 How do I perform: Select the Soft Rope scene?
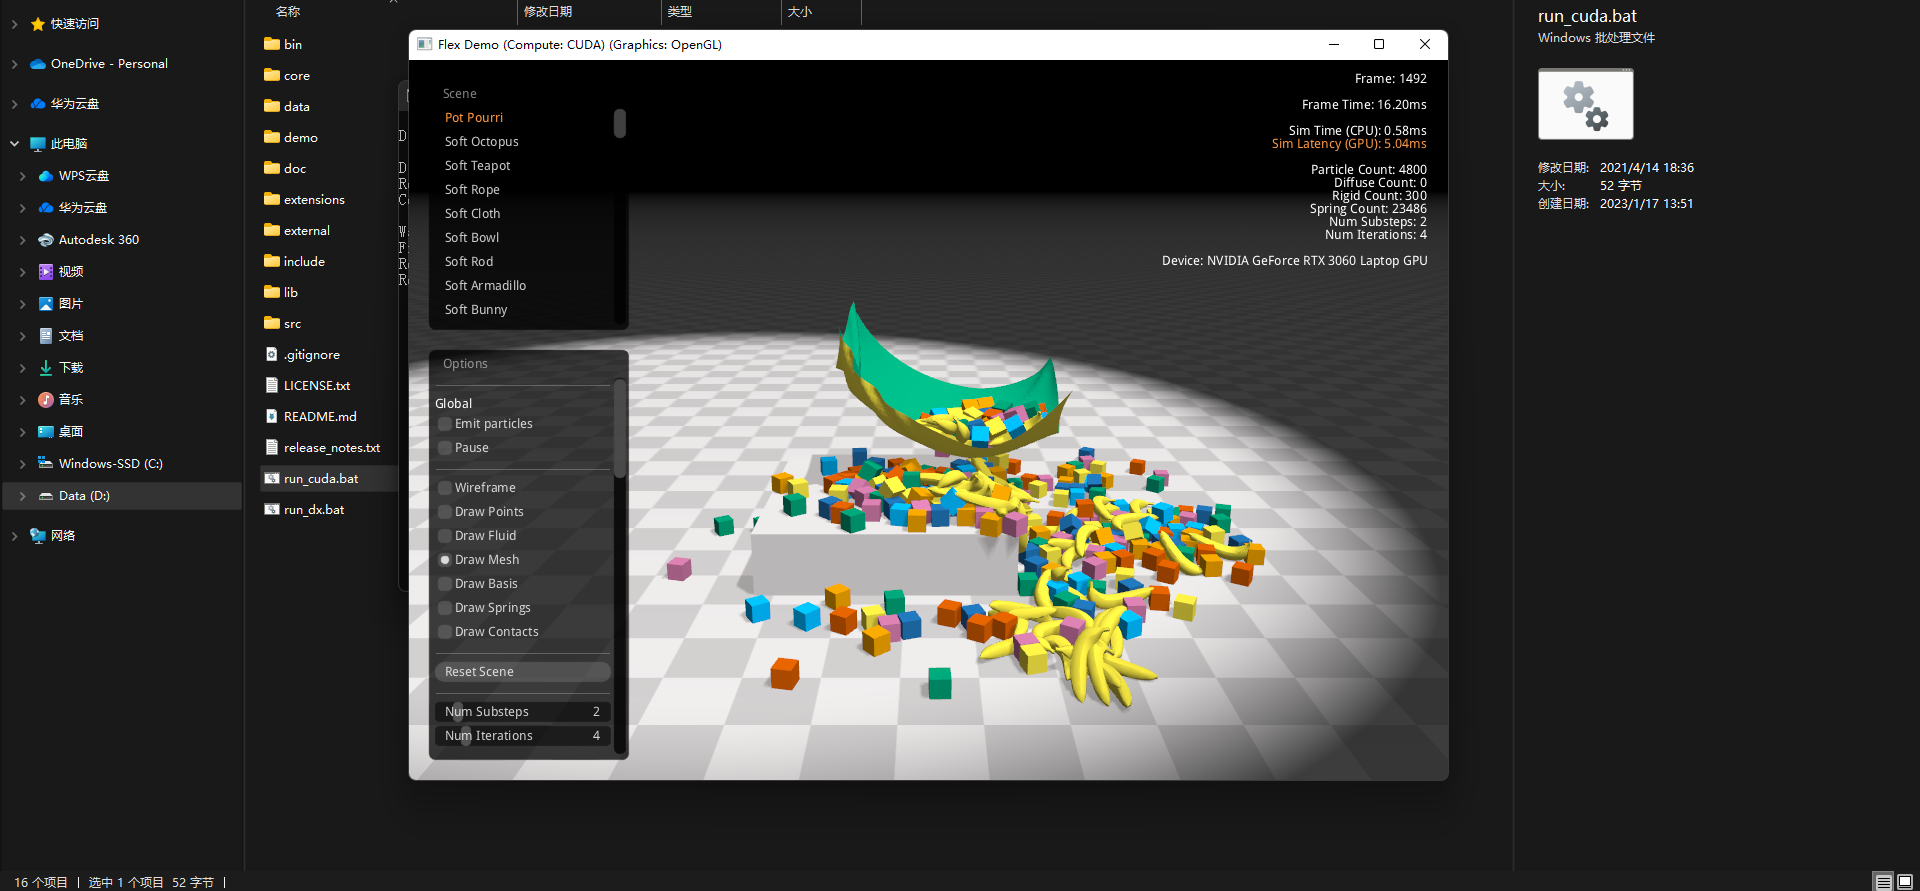click(473, 190)
